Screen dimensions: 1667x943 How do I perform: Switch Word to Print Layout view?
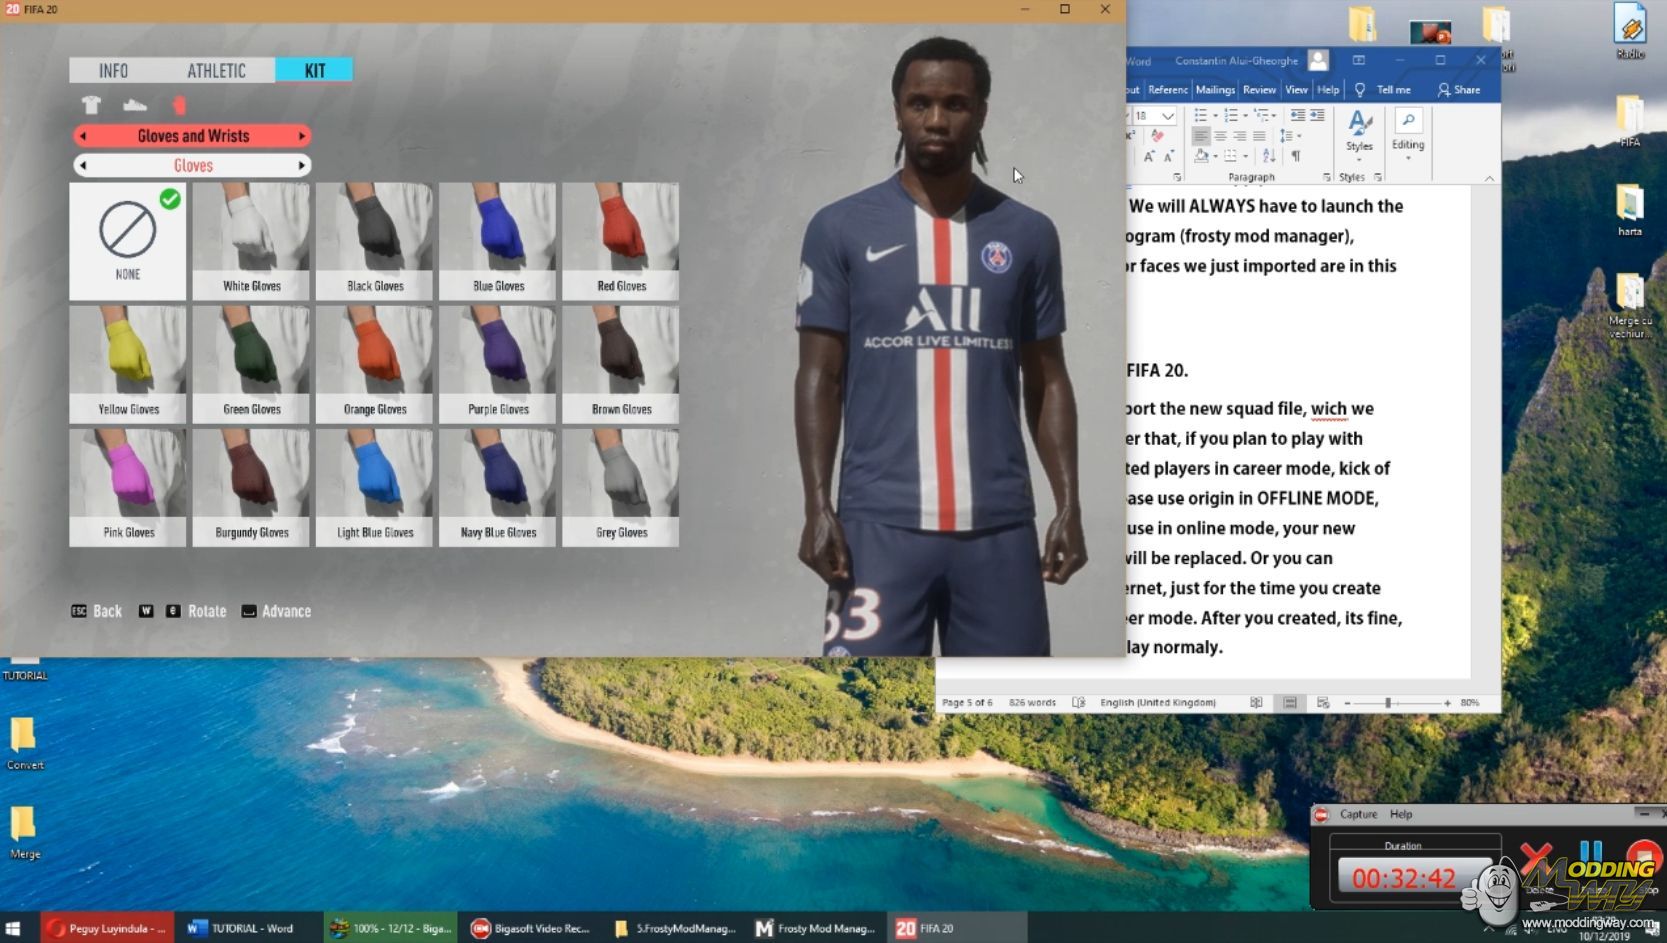pos(1290,703)
